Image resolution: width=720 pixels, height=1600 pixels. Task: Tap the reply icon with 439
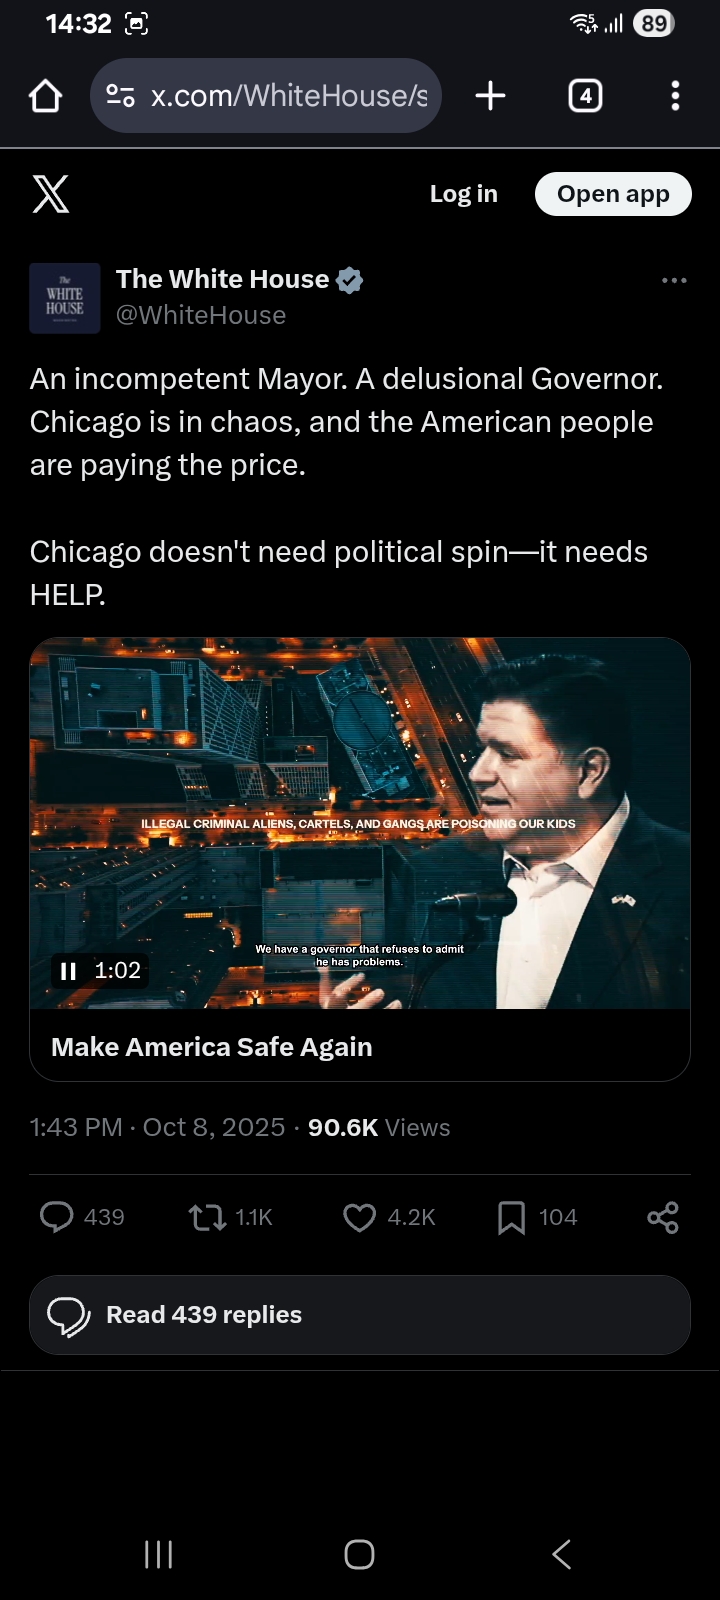(57, 1217)
